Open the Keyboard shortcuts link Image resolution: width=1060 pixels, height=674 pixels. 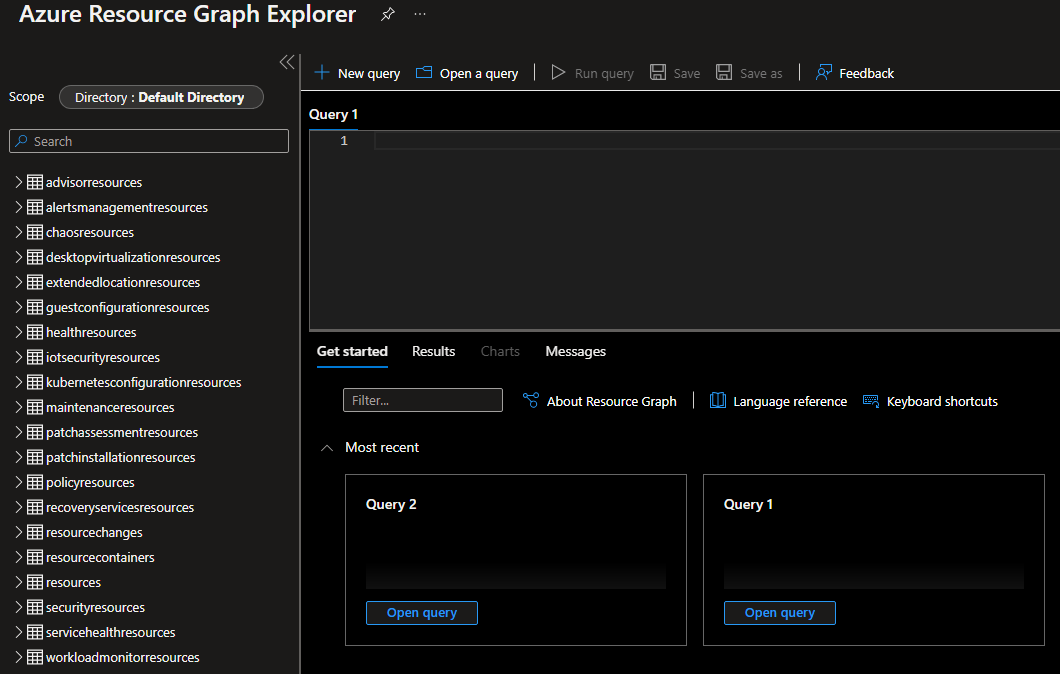942,401
